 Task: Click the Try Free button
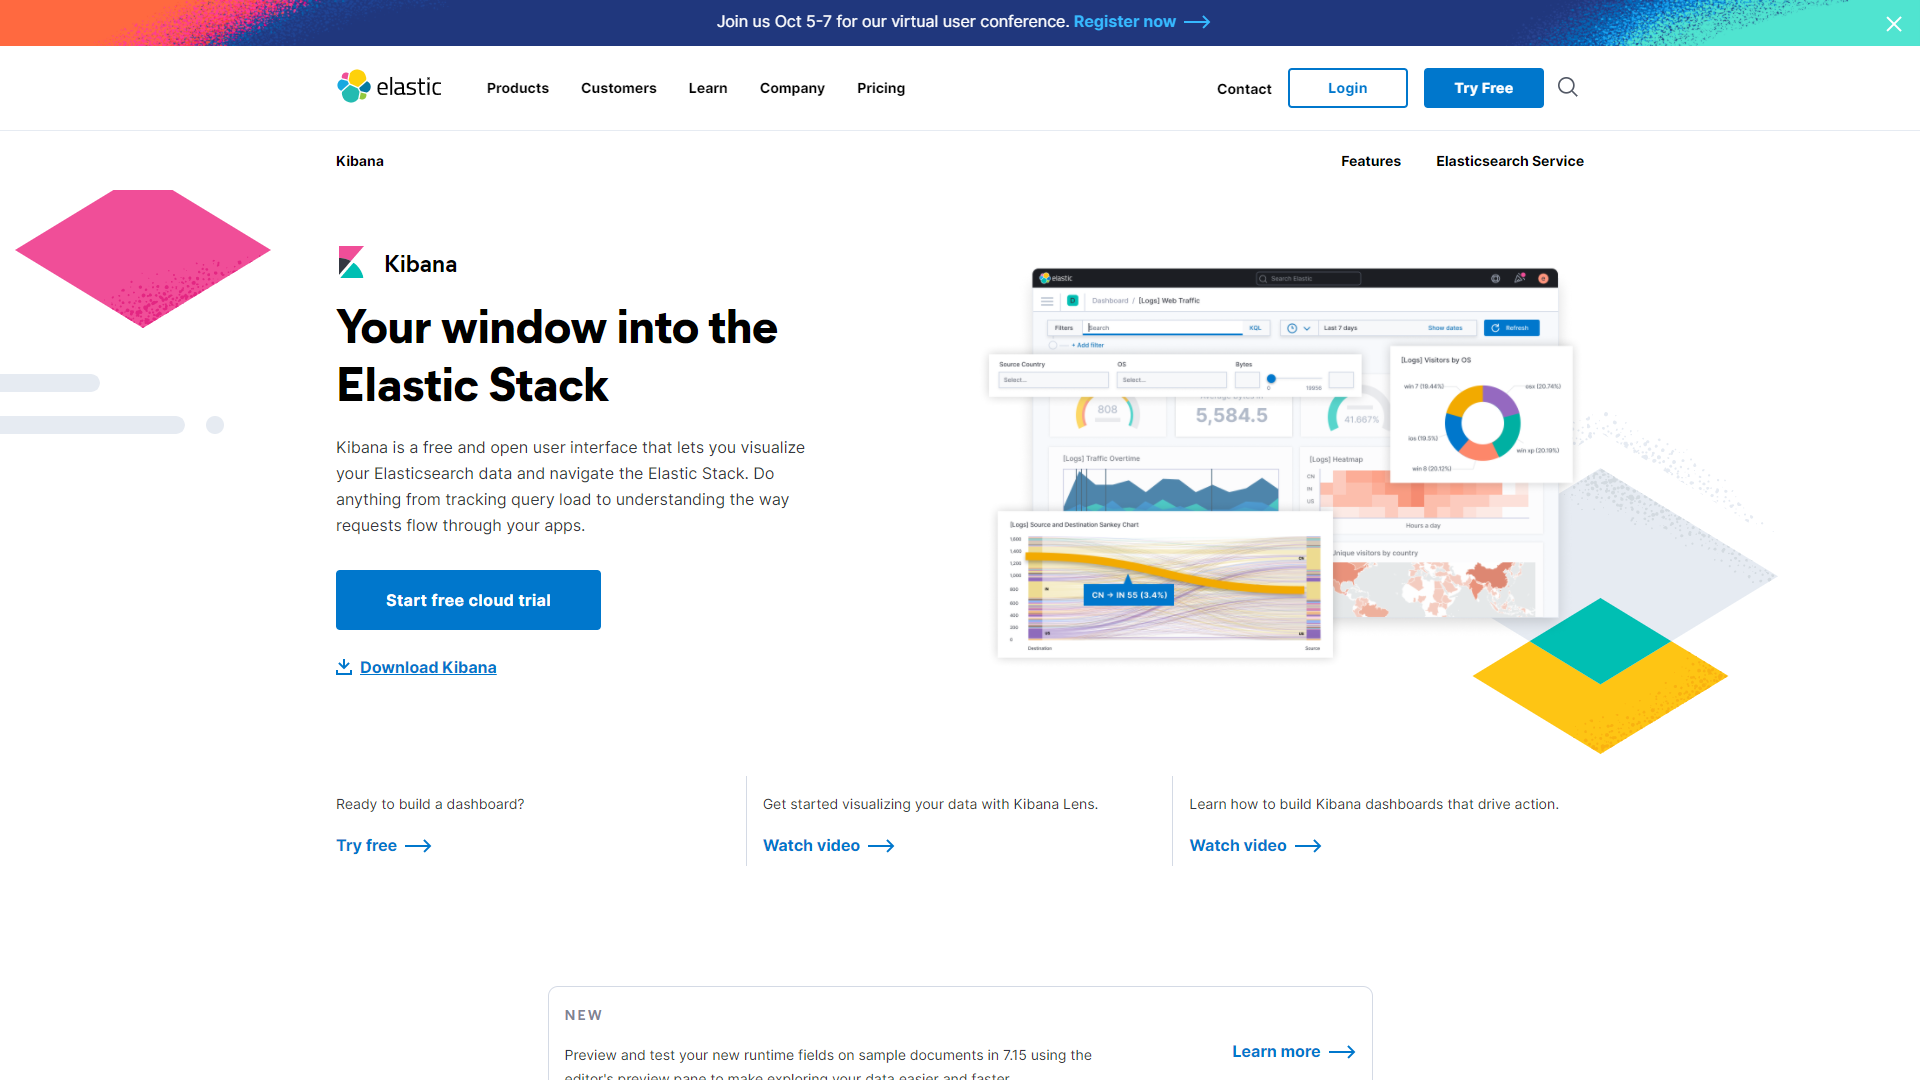1484,88
